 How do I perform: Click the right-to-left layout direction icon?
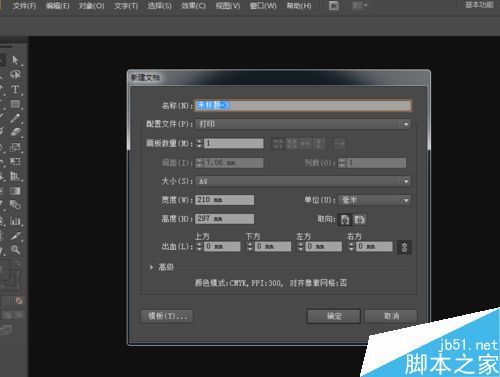[339, 144]
